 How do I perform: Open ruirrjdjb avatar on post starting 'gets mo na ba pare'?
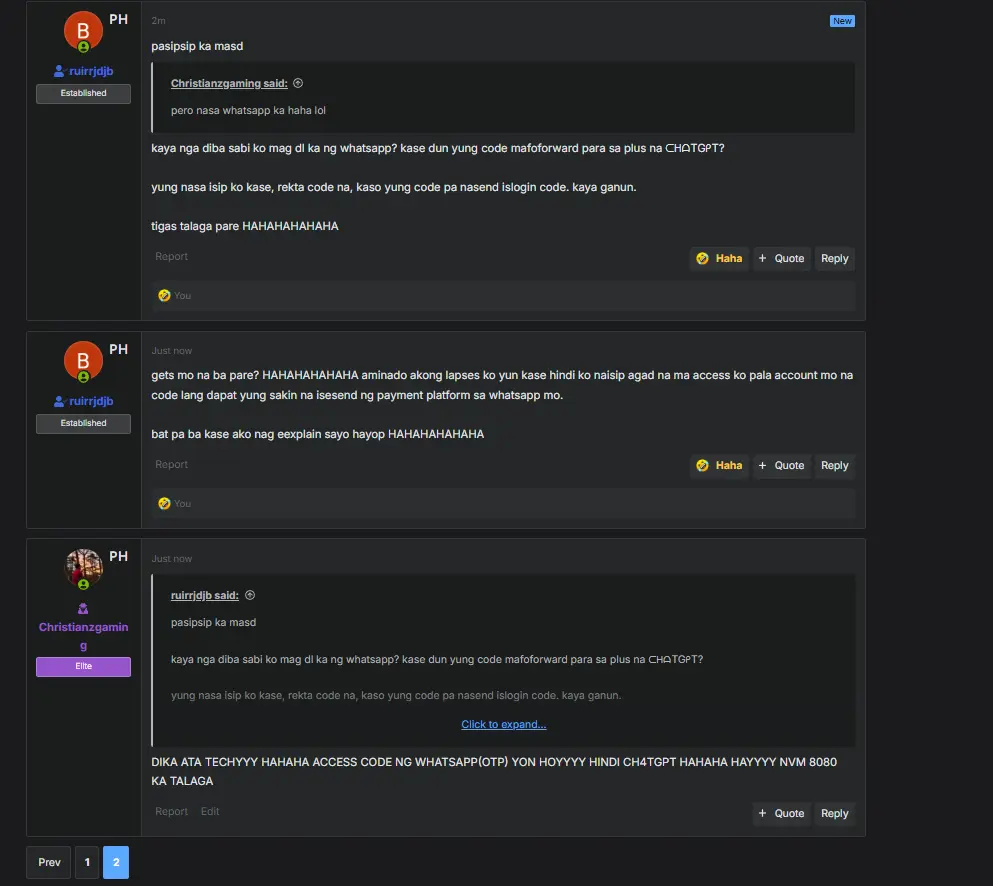tap(83, 360)
